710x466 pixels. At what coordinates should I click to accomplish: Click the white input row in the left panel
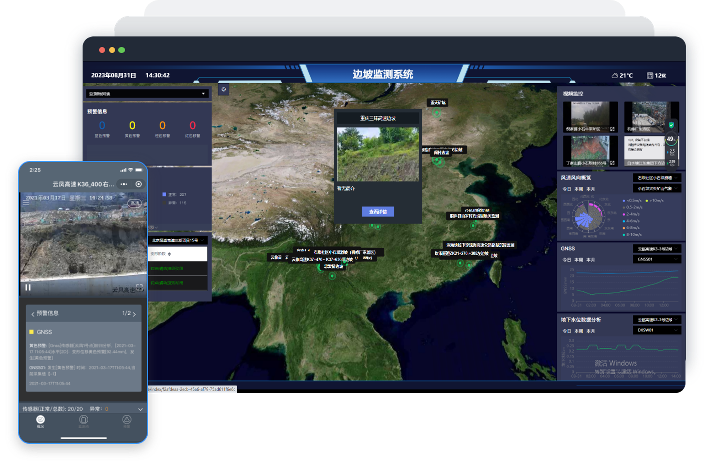pyautogui.click(x=178, y=254)
